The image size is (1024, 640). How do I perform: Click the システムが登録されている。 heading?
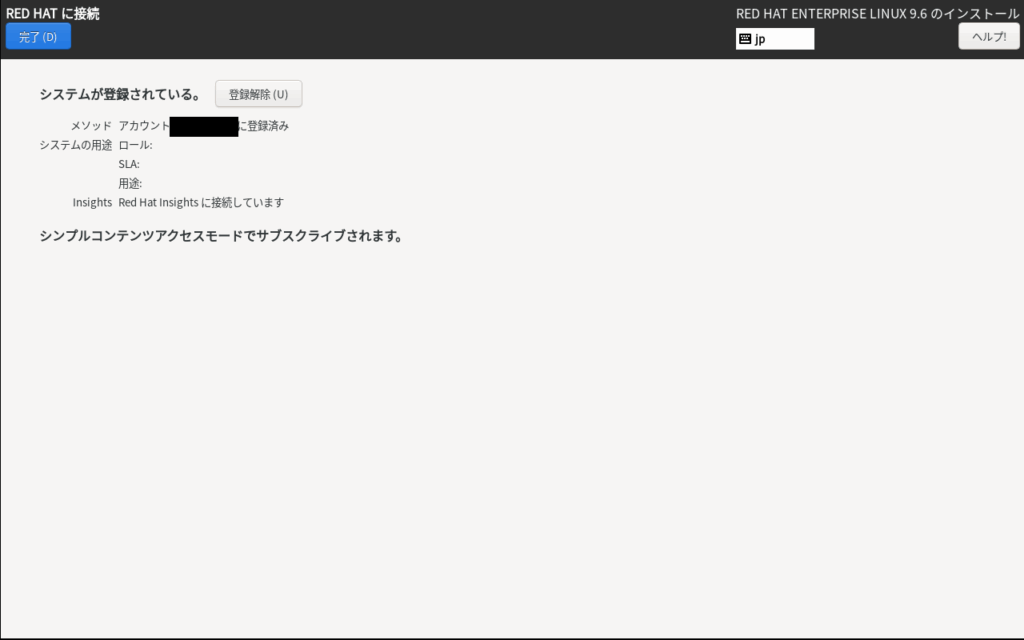[120, 95]
